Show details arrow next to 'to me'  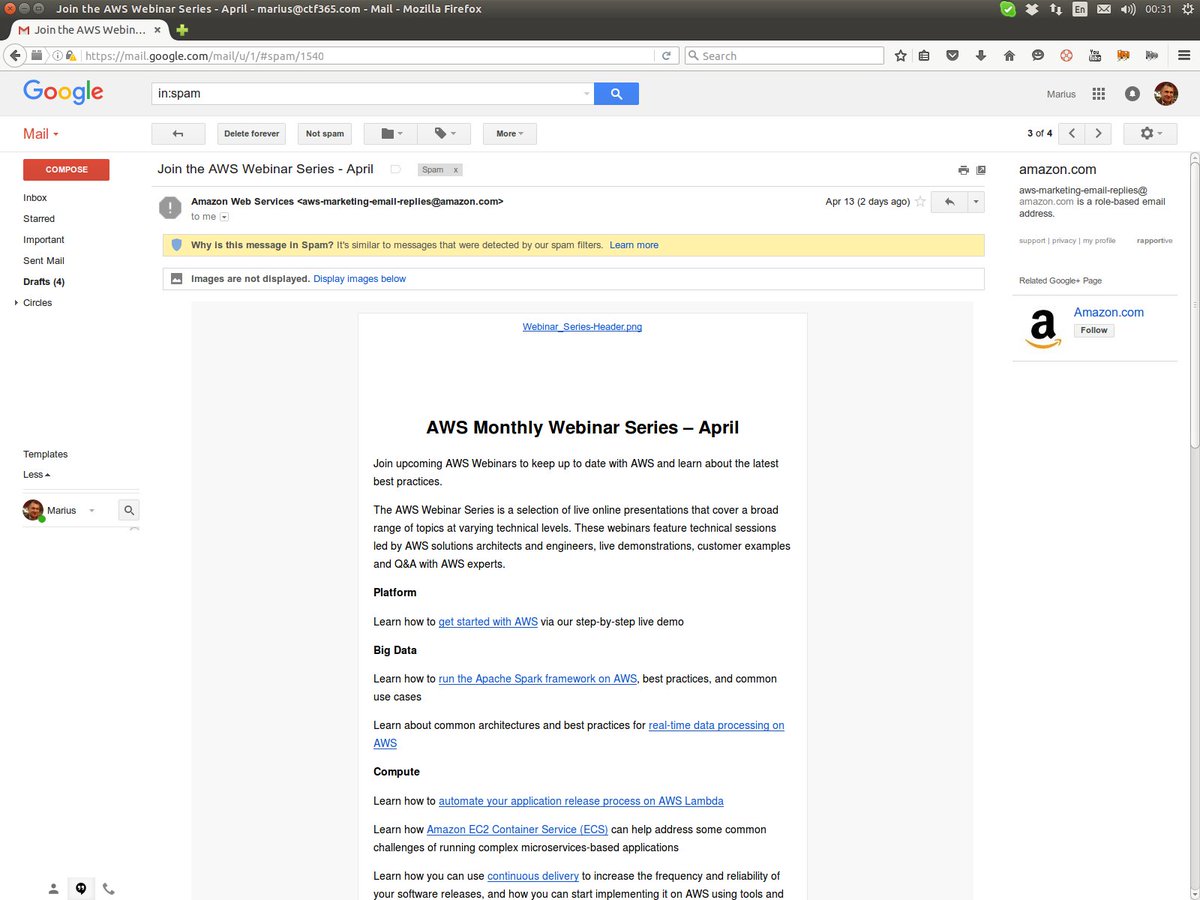coord(224,217)
